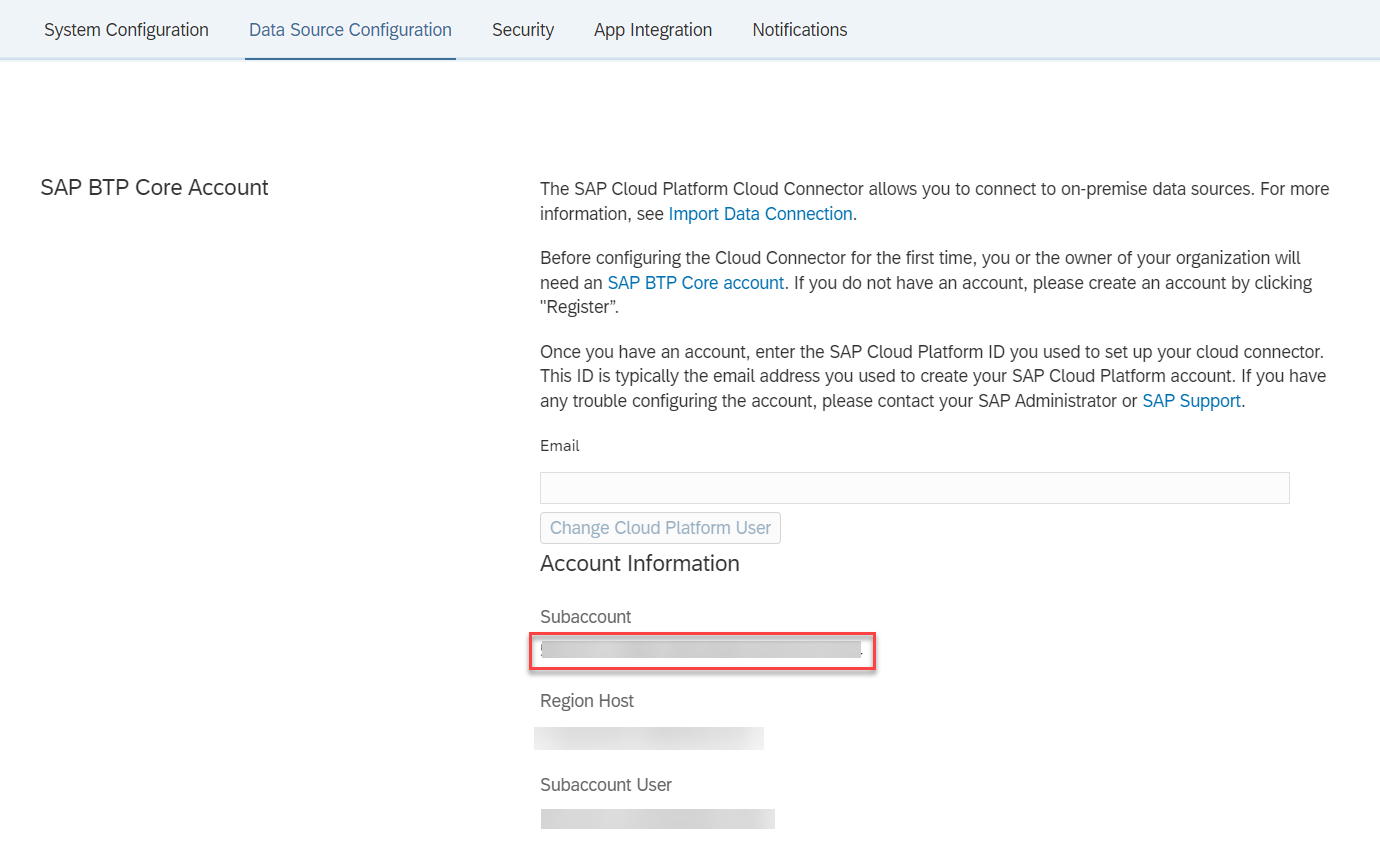Click the SAP Support link
Viewport: 1380px width, 856px height.
pyautogui.click(x=1191, y=401)
